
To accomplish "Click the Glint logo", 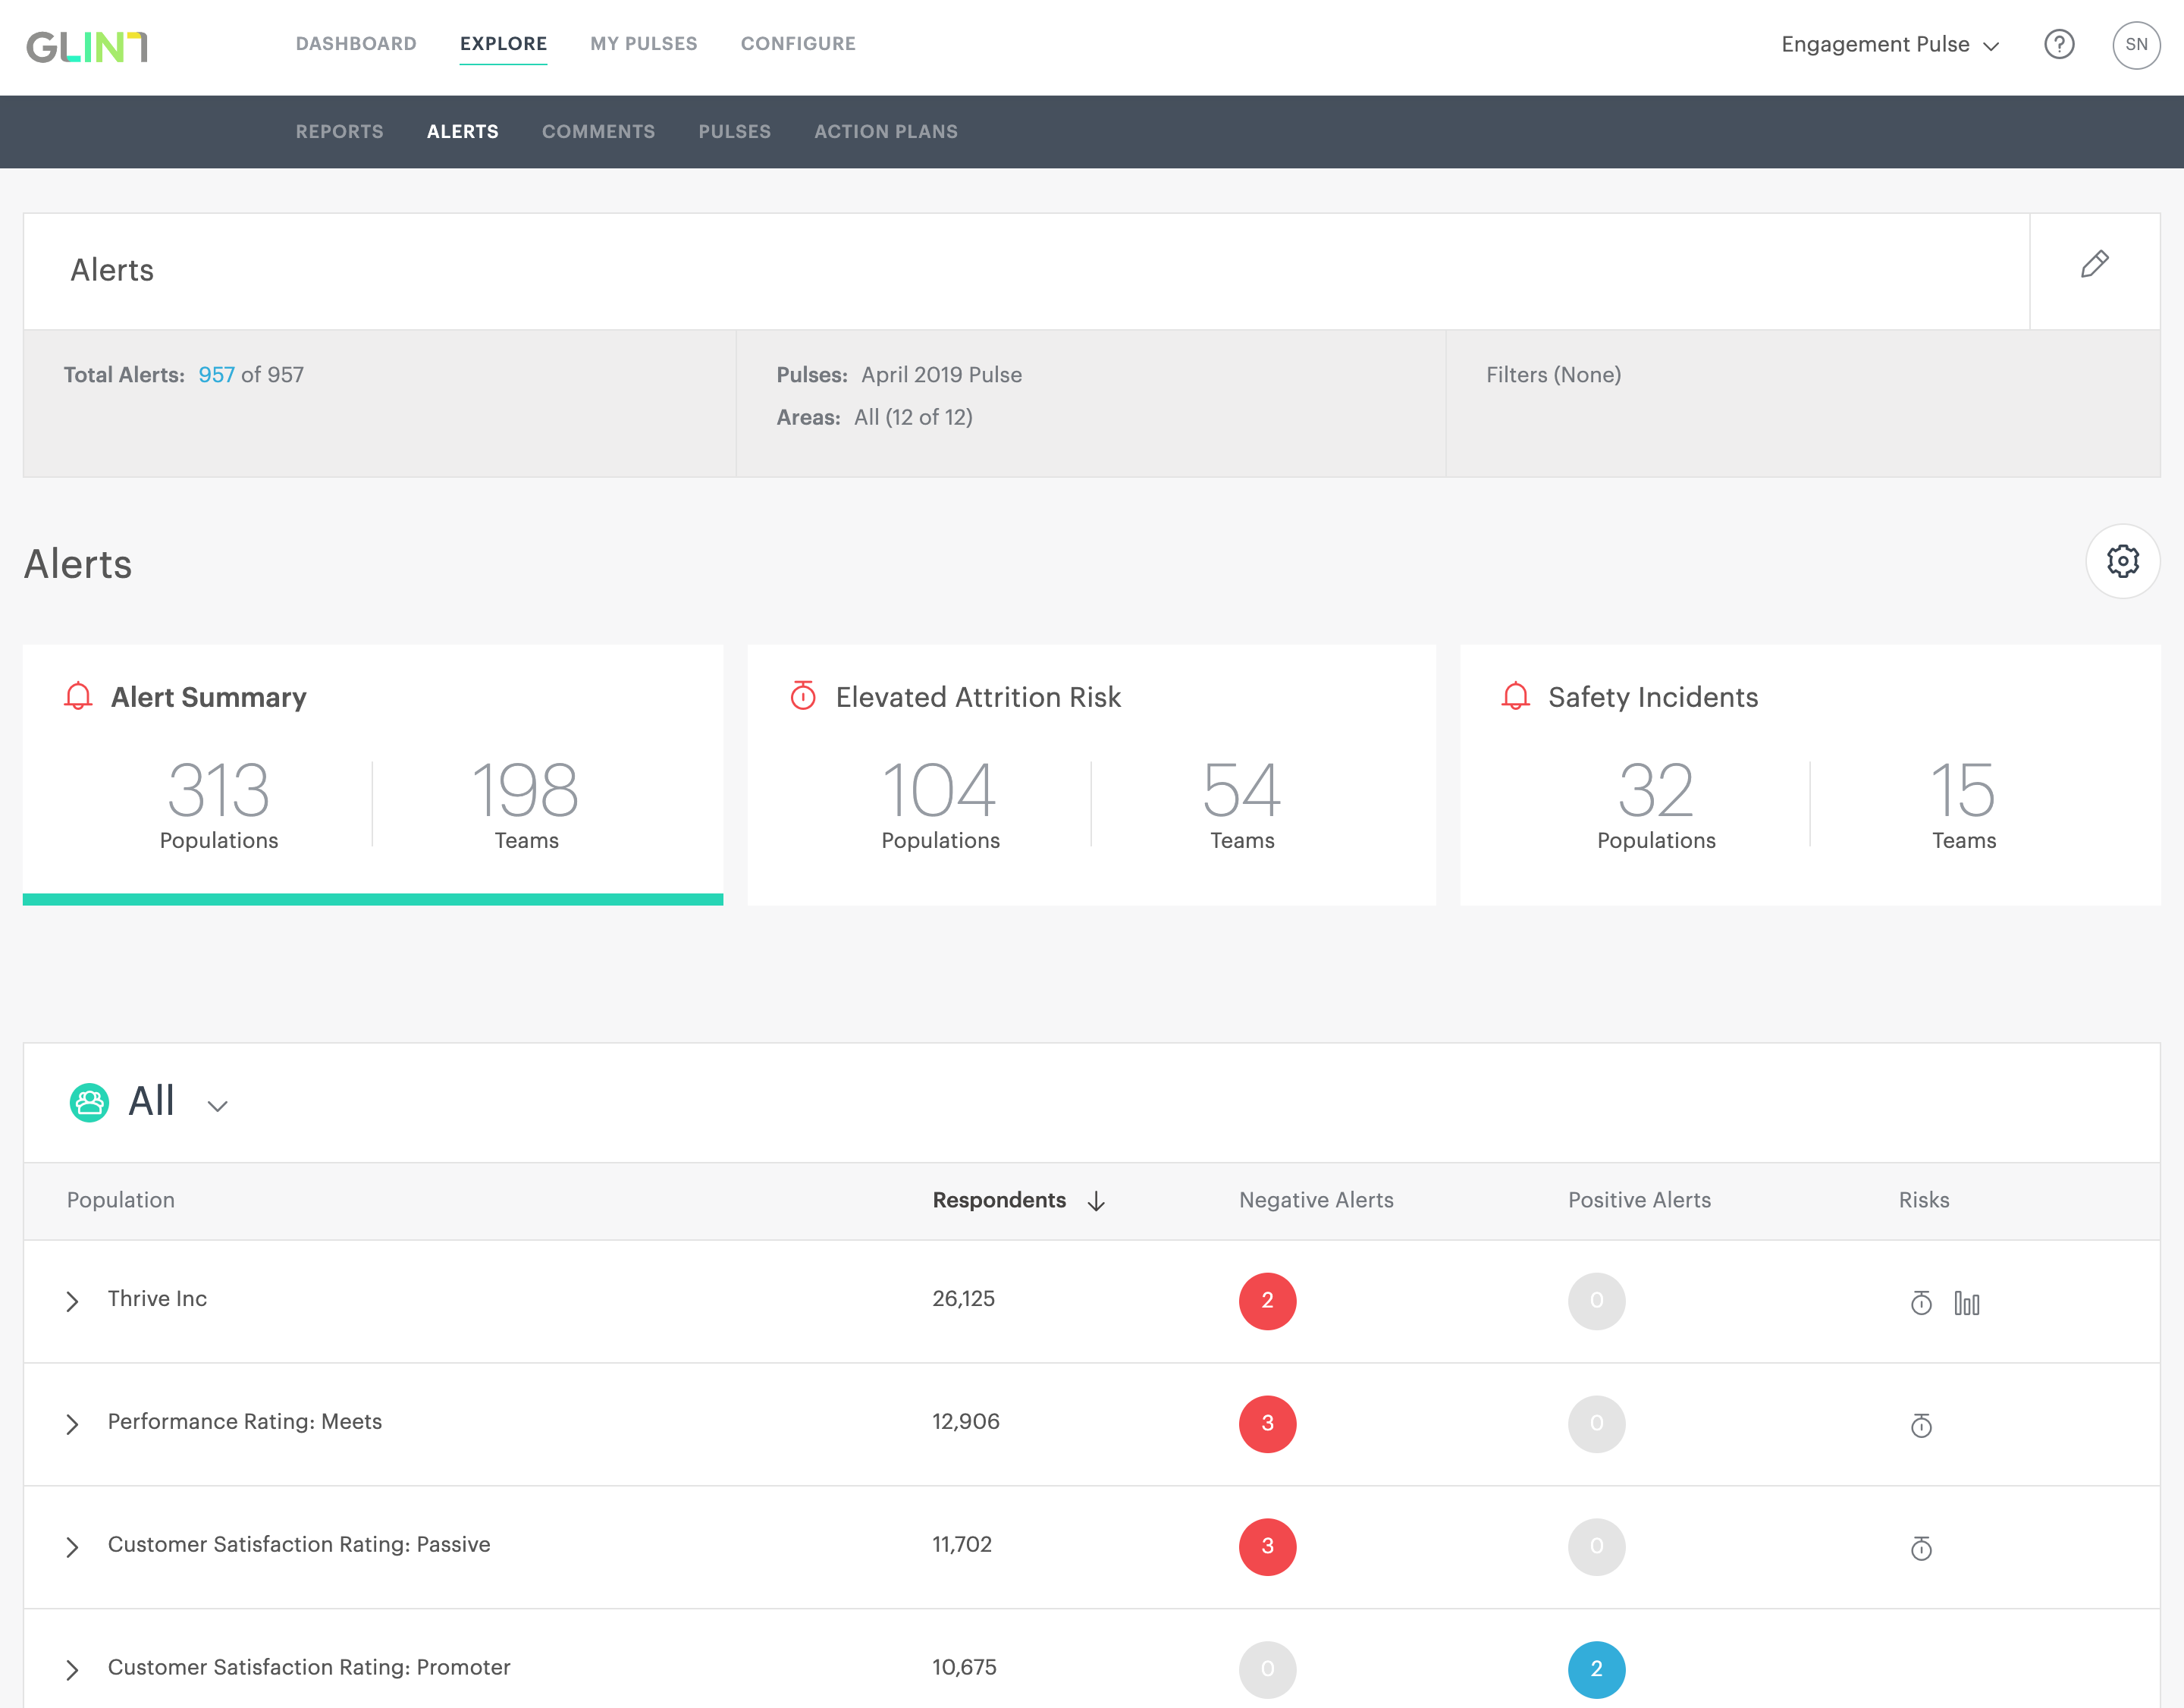I will (x=87, y=46).
